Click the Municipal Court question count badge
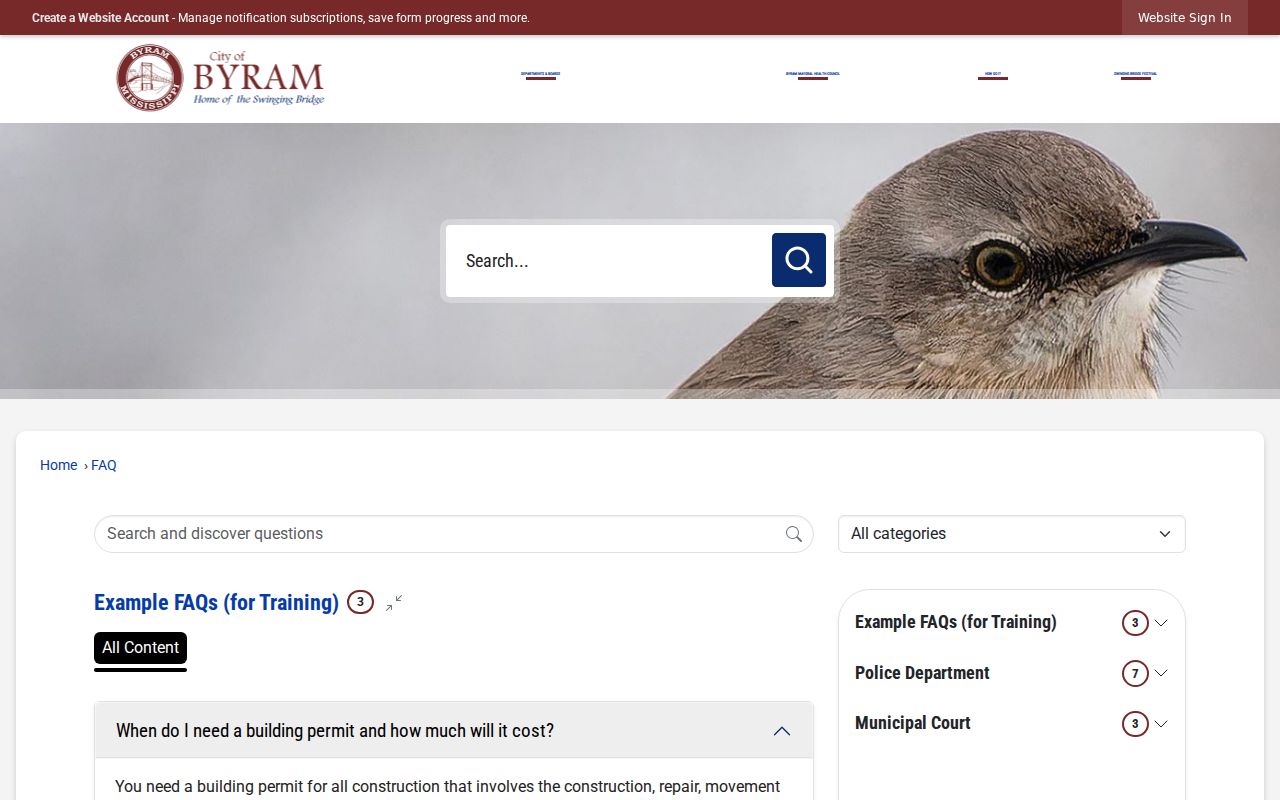Image resolution: width=1280 pixels, height=800 pixels. click(x=1135, y=723)
